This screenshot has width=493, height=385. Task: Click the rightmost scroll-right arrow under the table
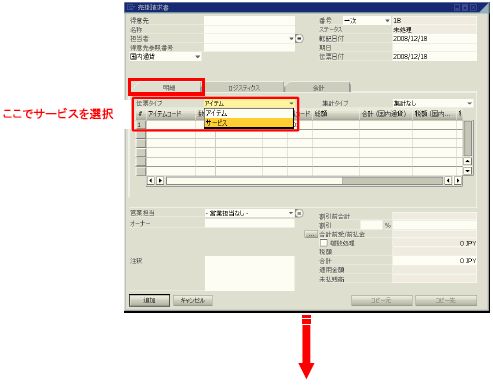[x=458, y=180]
